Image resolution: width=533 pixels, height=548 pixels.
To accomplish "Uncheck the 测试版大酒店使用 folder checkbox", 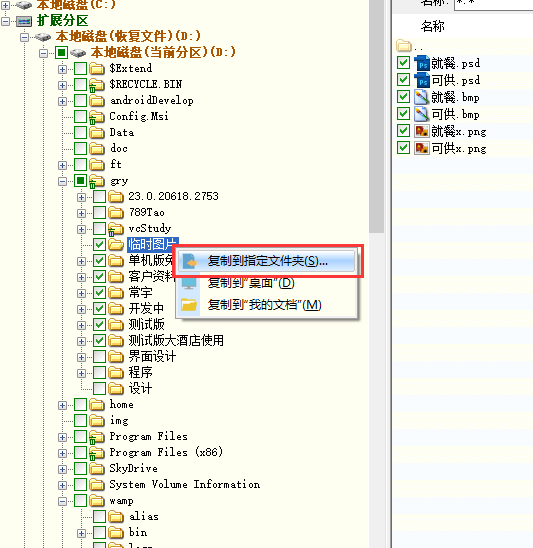I will click(x=100, y=340).
